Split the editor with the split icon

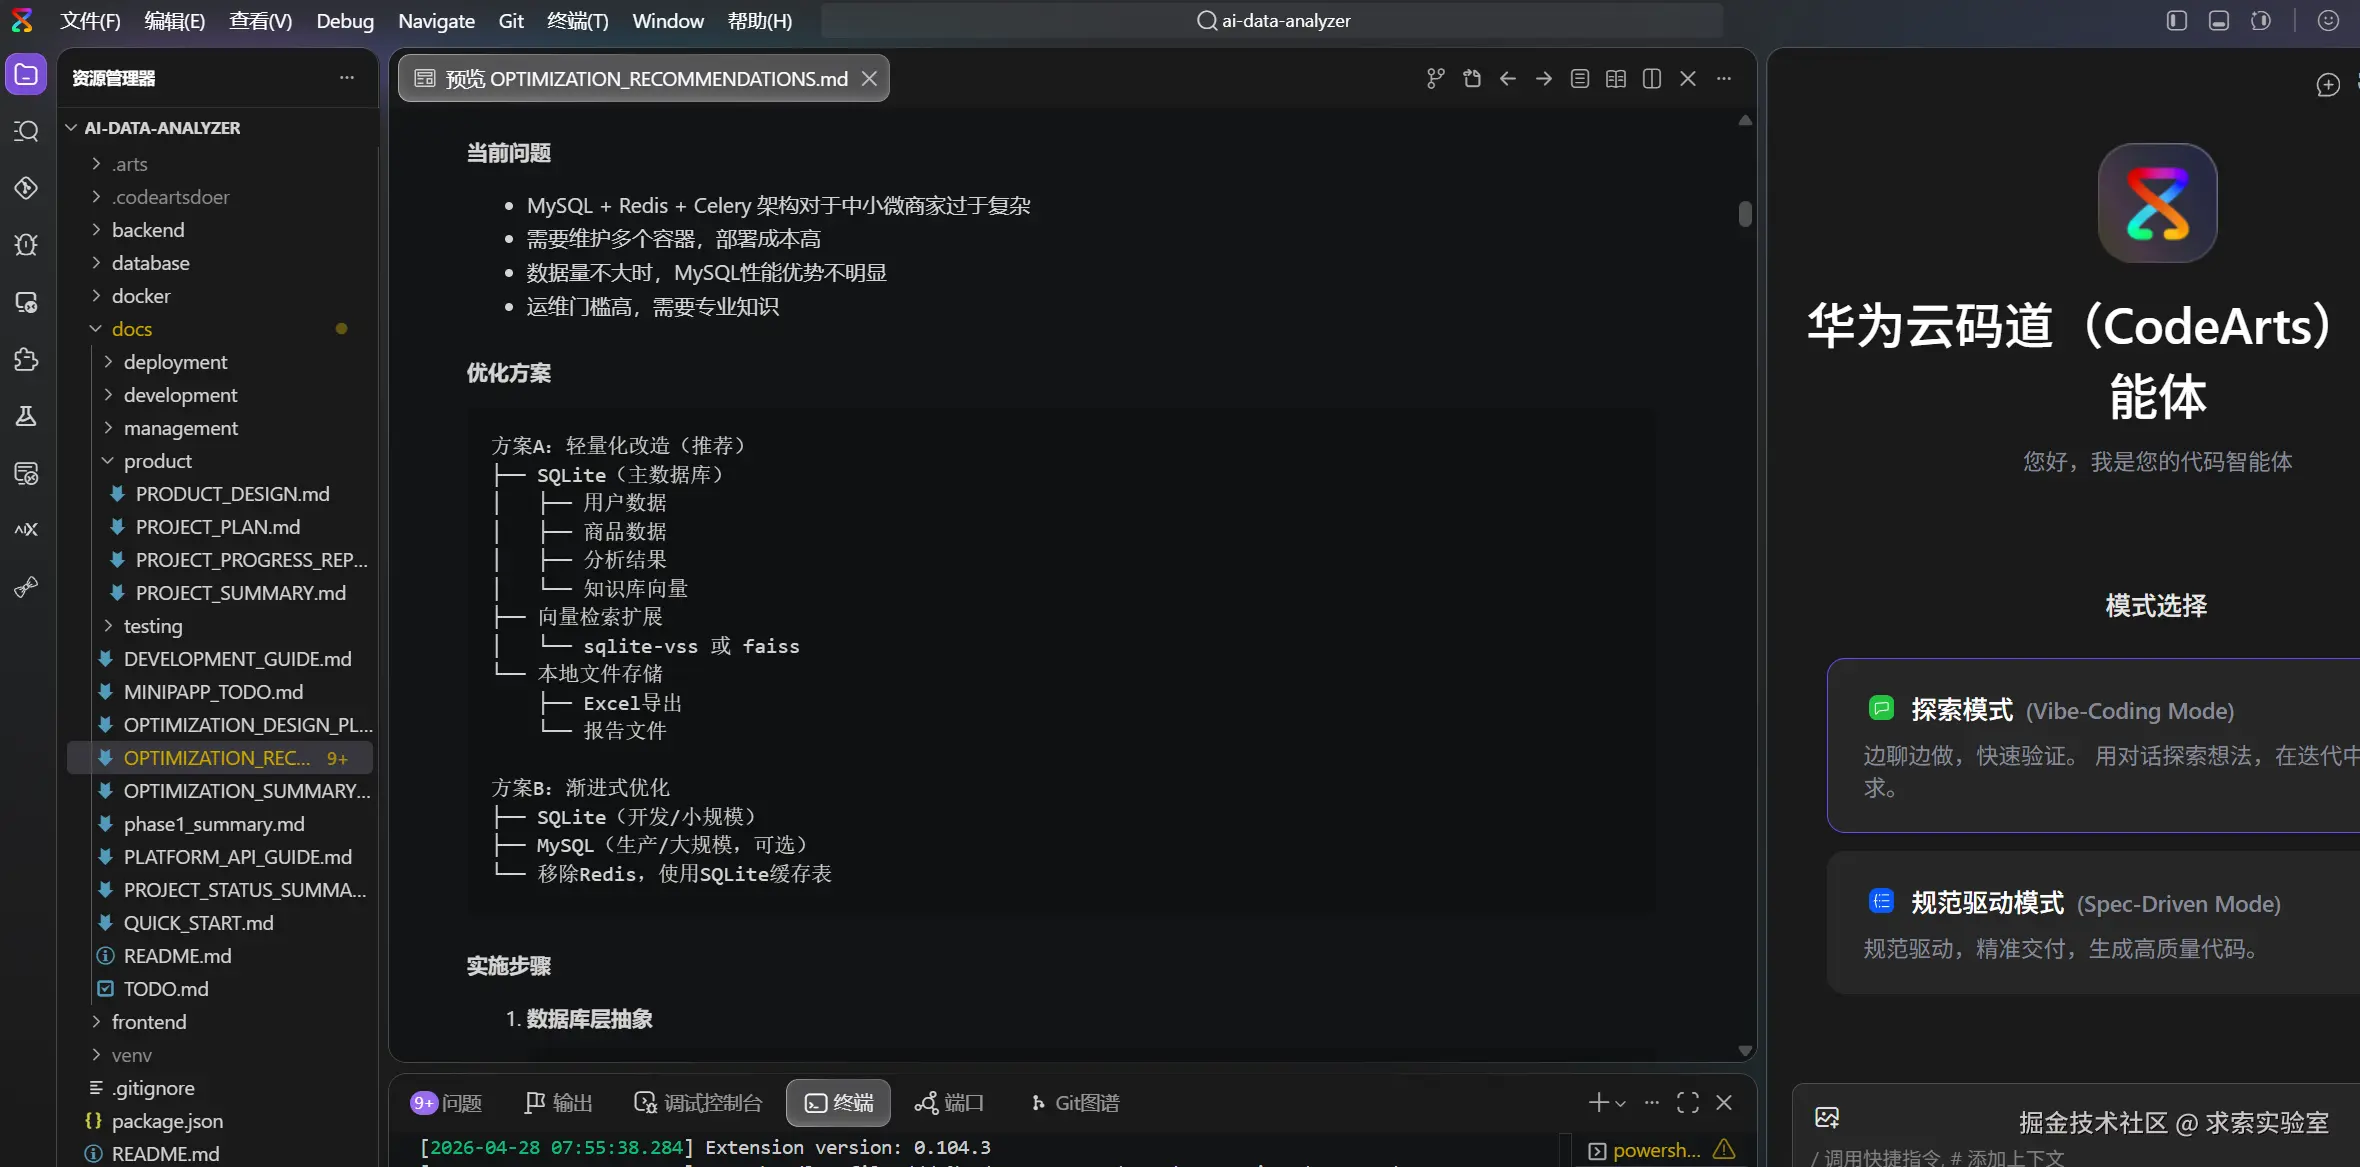click(1651, 78)
